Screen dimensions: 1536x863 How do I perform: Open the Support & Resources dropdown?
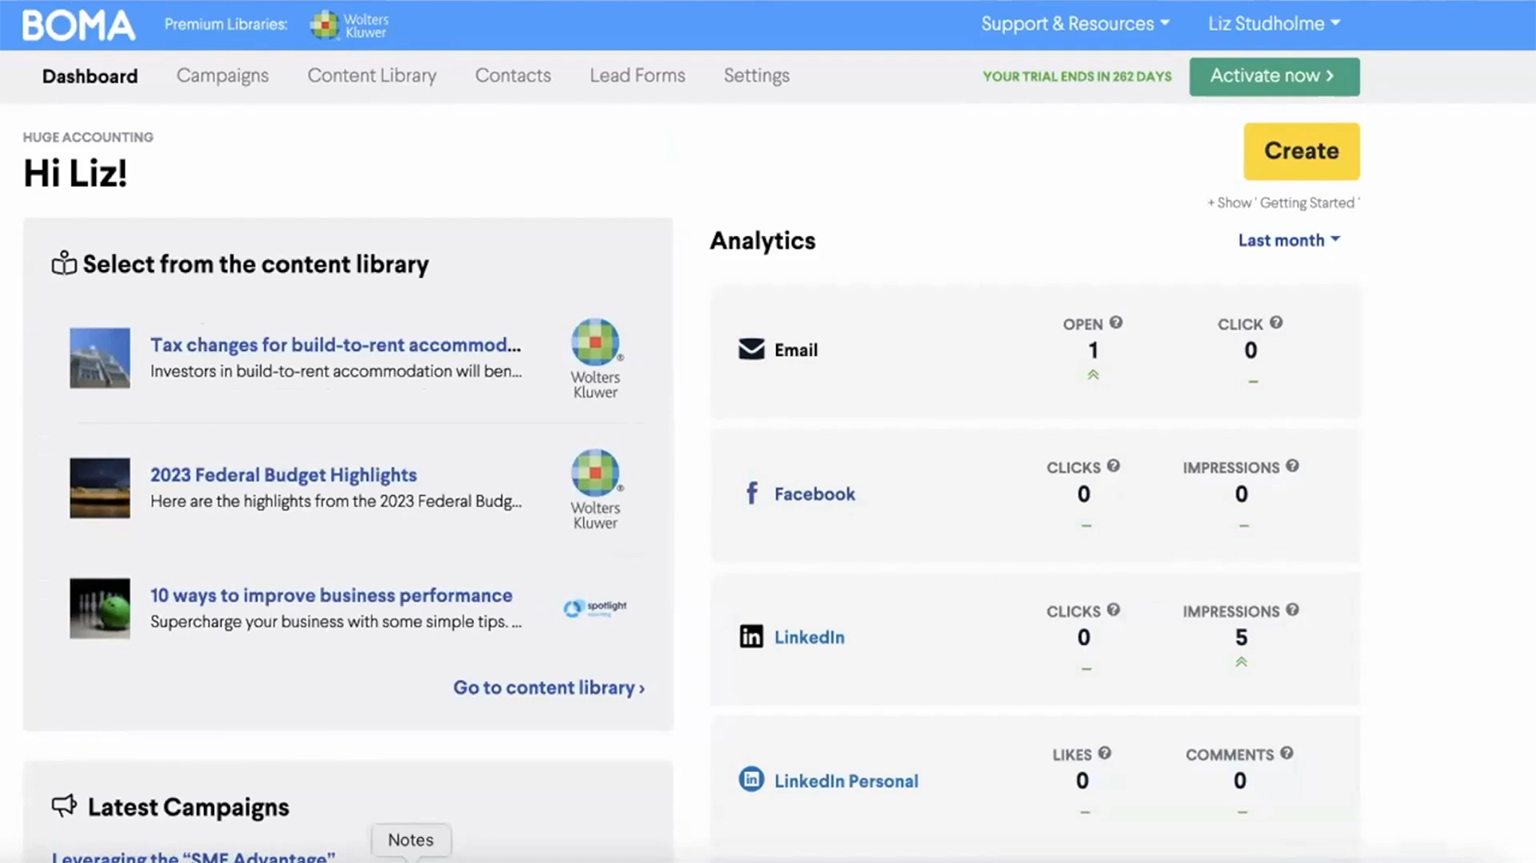coord(1074,24)
